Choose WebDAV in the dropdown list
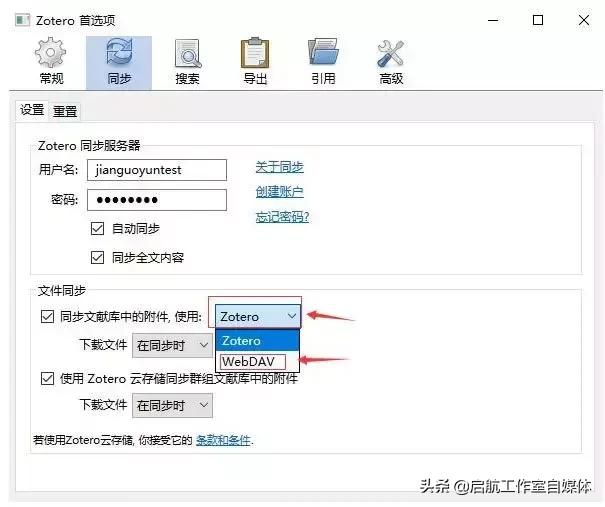 pyautogui.click(x=257, y=362)
